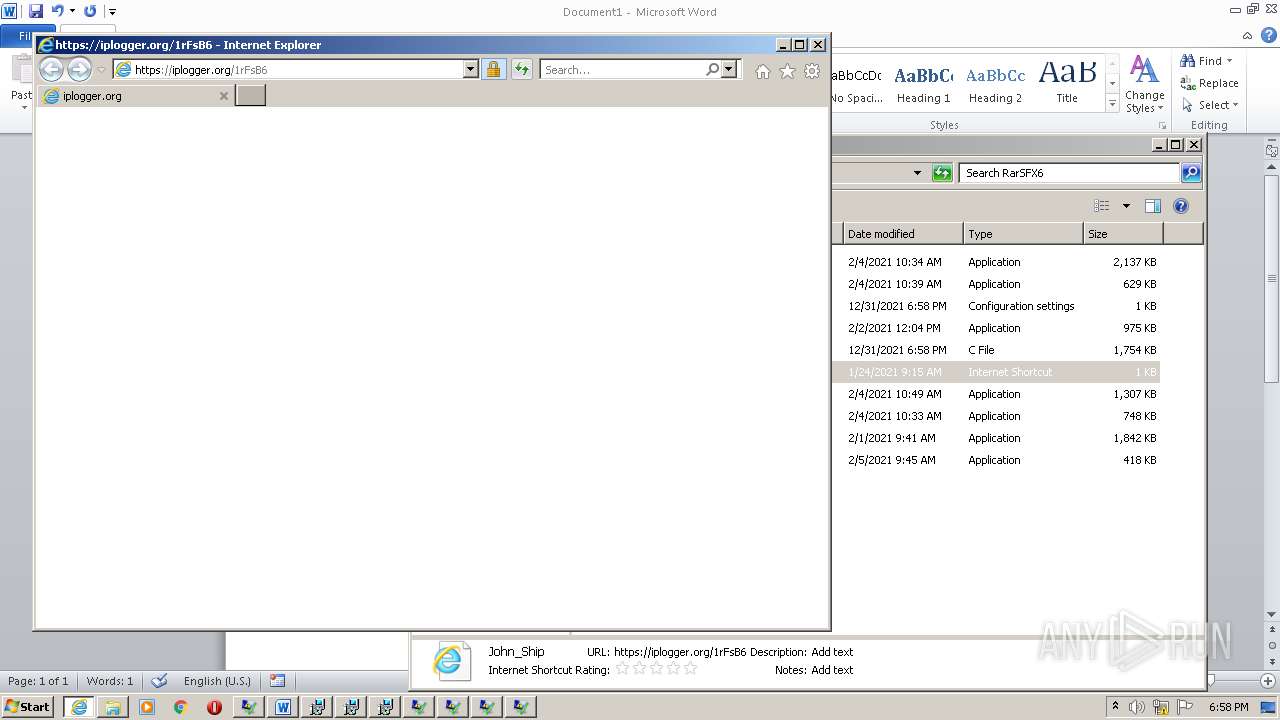Click Add text next to Description
Screen dimensions: 1280x720
click(x=832, y=652)
